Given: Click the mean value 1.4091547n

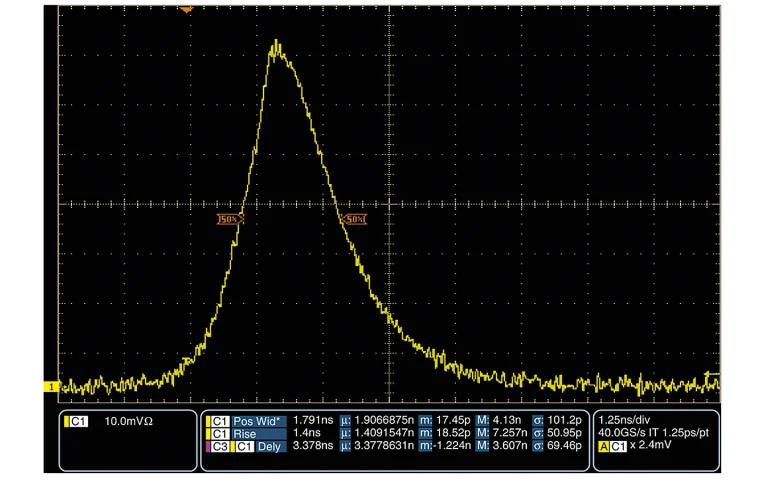Looking at the screenshot, I should [384, 433].
